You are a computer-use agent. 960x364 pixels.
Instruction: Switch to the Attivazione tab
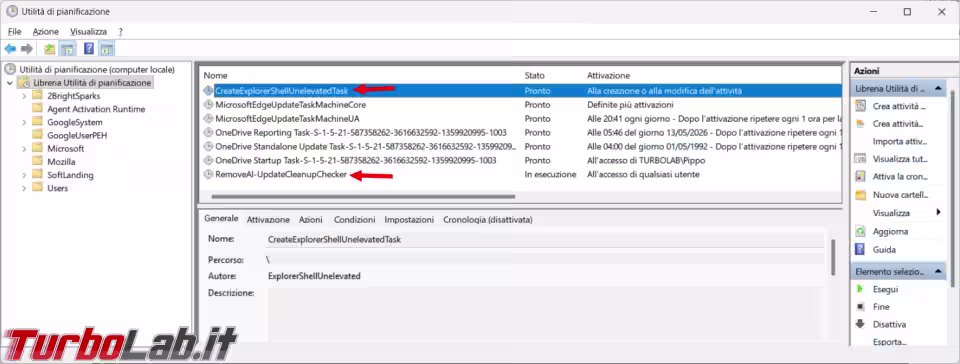pyautogui.click(x=268, y=219)
